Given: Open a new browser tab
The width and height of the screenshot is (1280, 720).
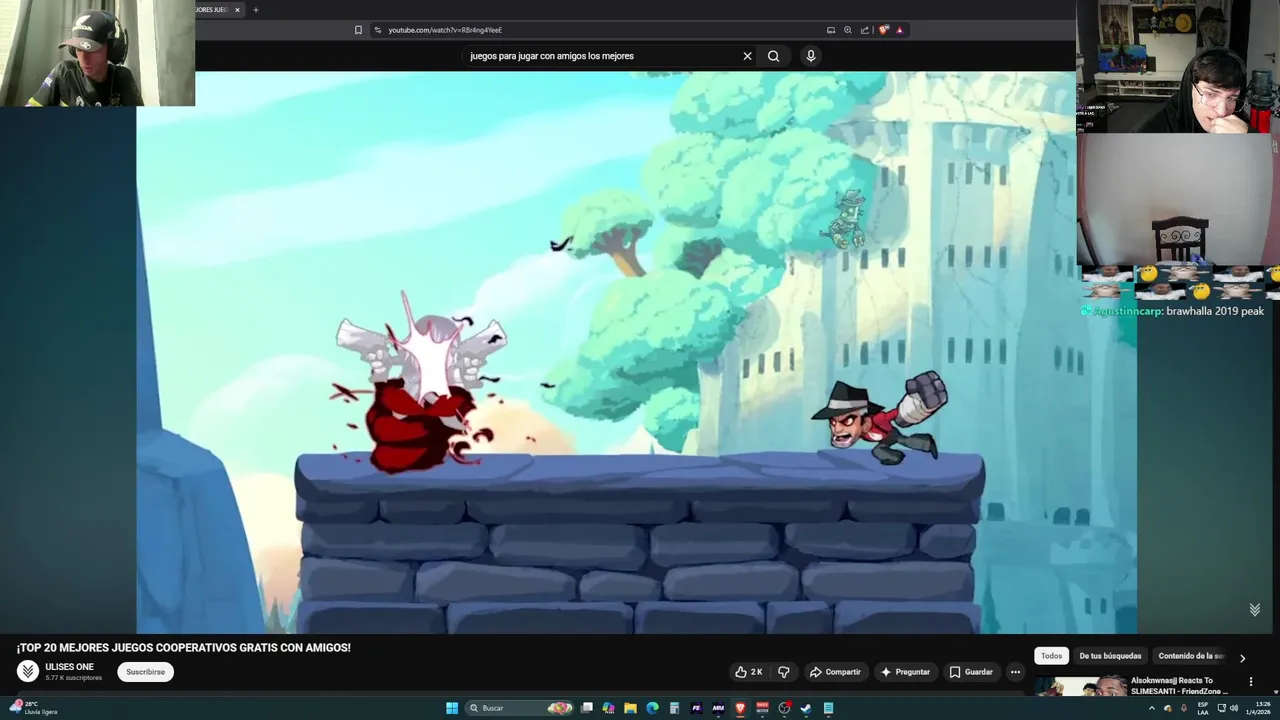Looking at the screenshot, I should (255, 10).
